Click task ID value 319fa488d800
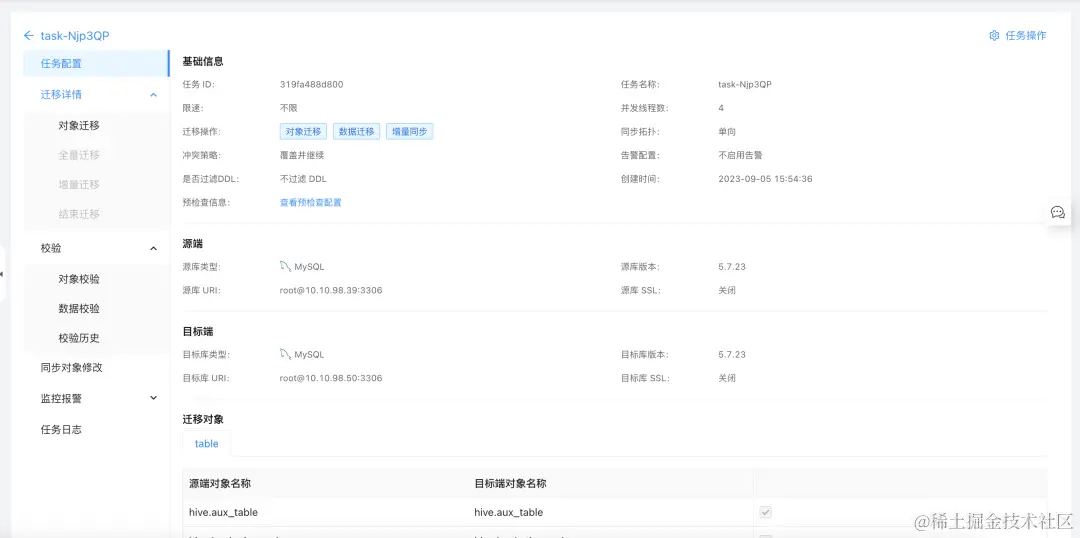 311,85
